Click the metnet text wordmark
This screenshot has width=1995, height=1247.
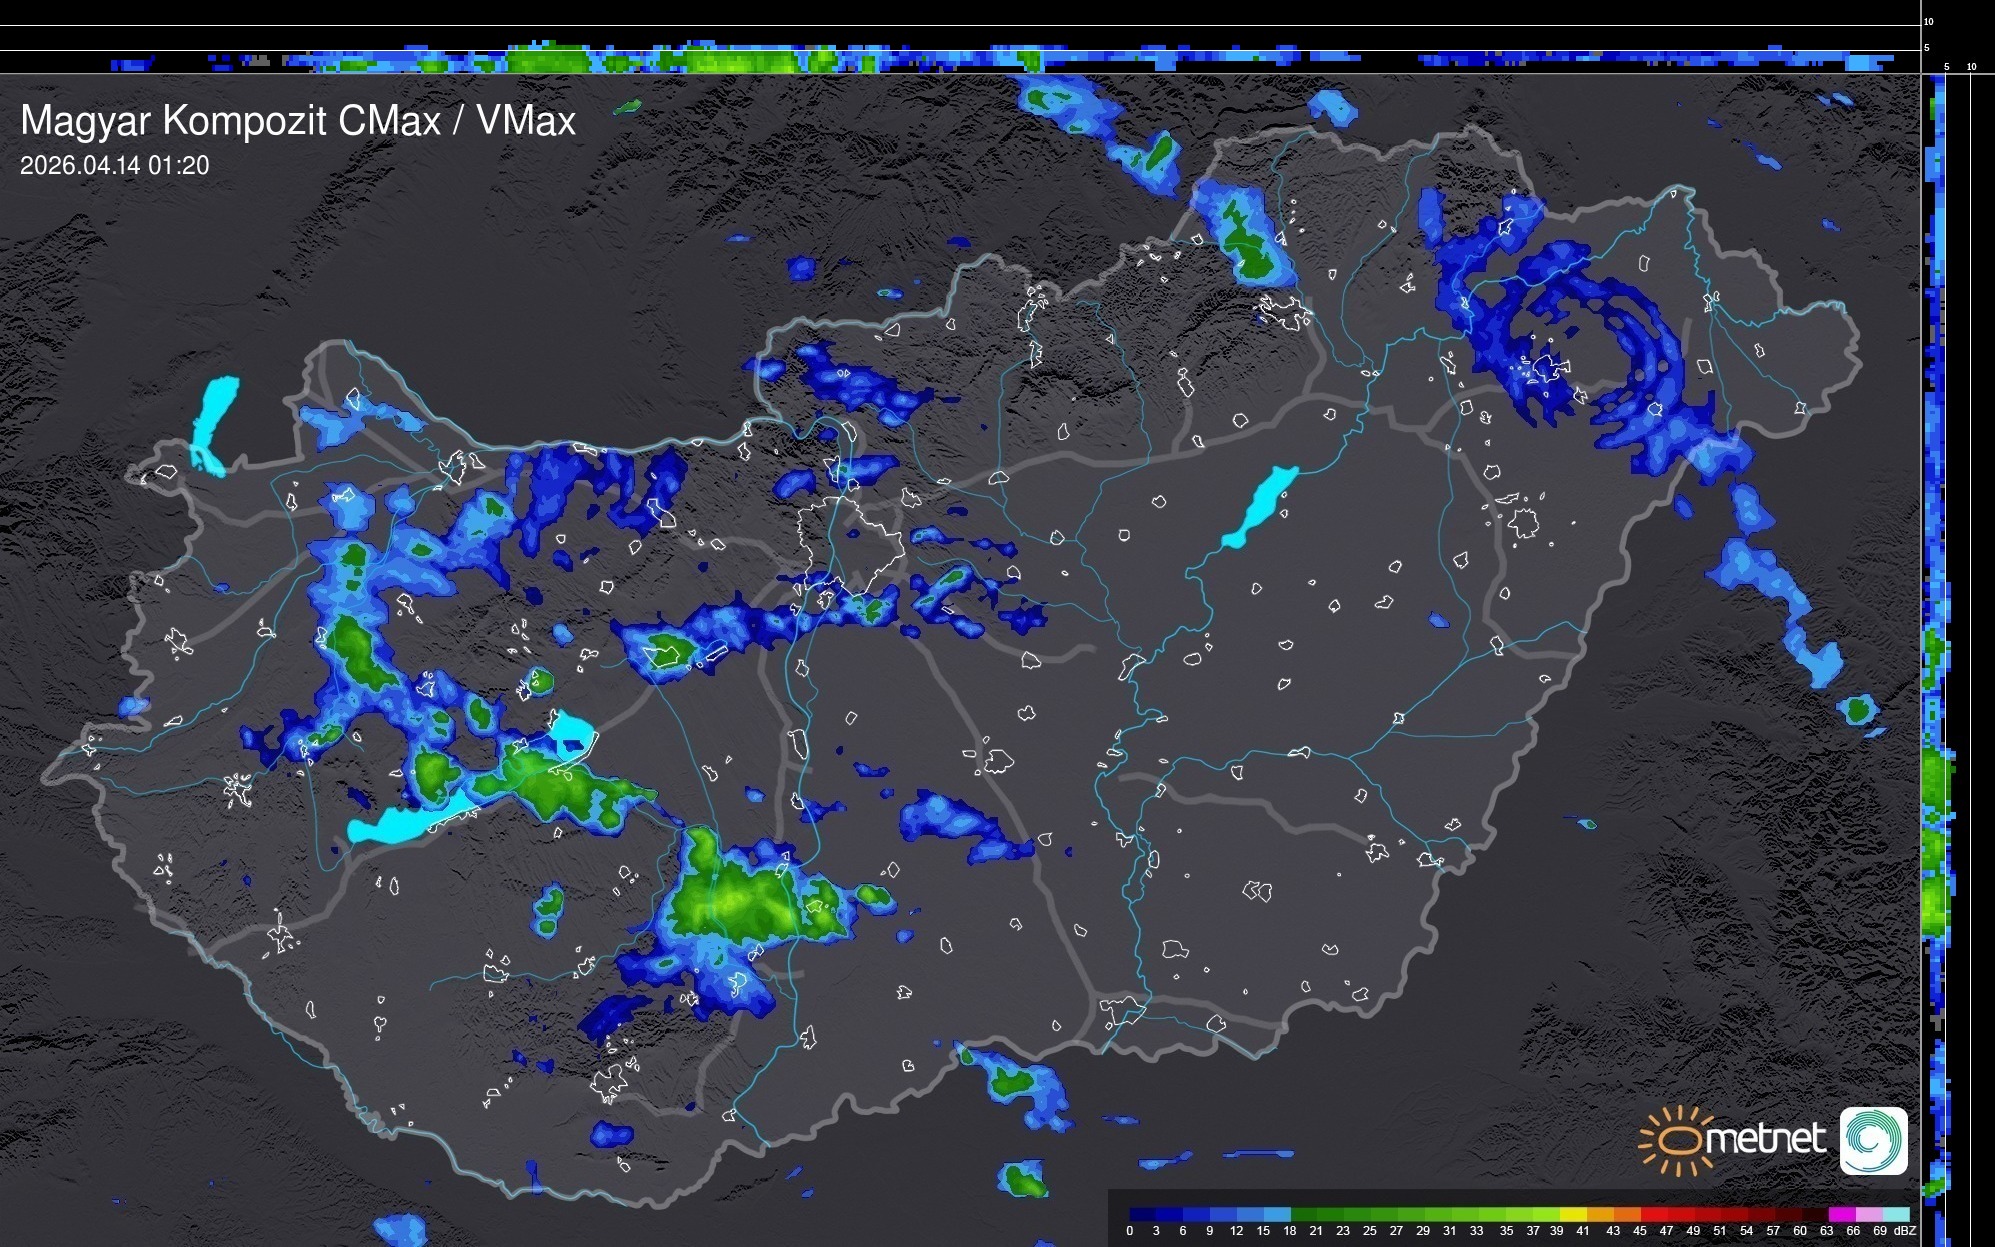click(1766, 1139)
